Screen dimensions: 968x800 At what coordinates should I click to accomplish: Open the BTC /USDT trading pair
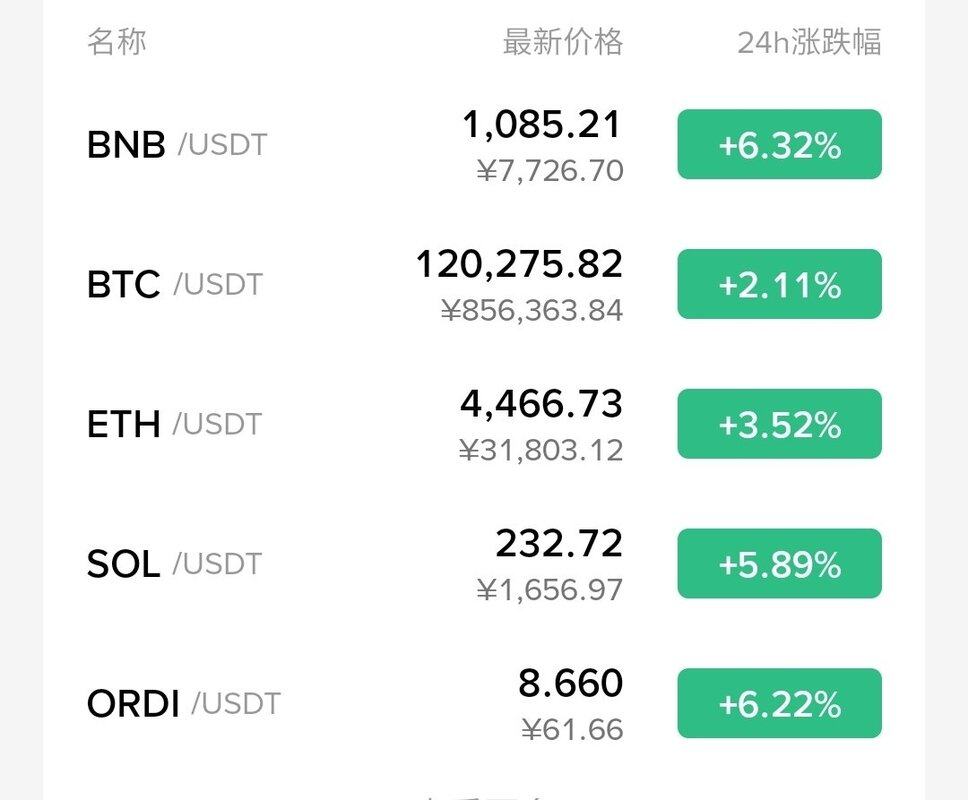(x=175, y=285)
